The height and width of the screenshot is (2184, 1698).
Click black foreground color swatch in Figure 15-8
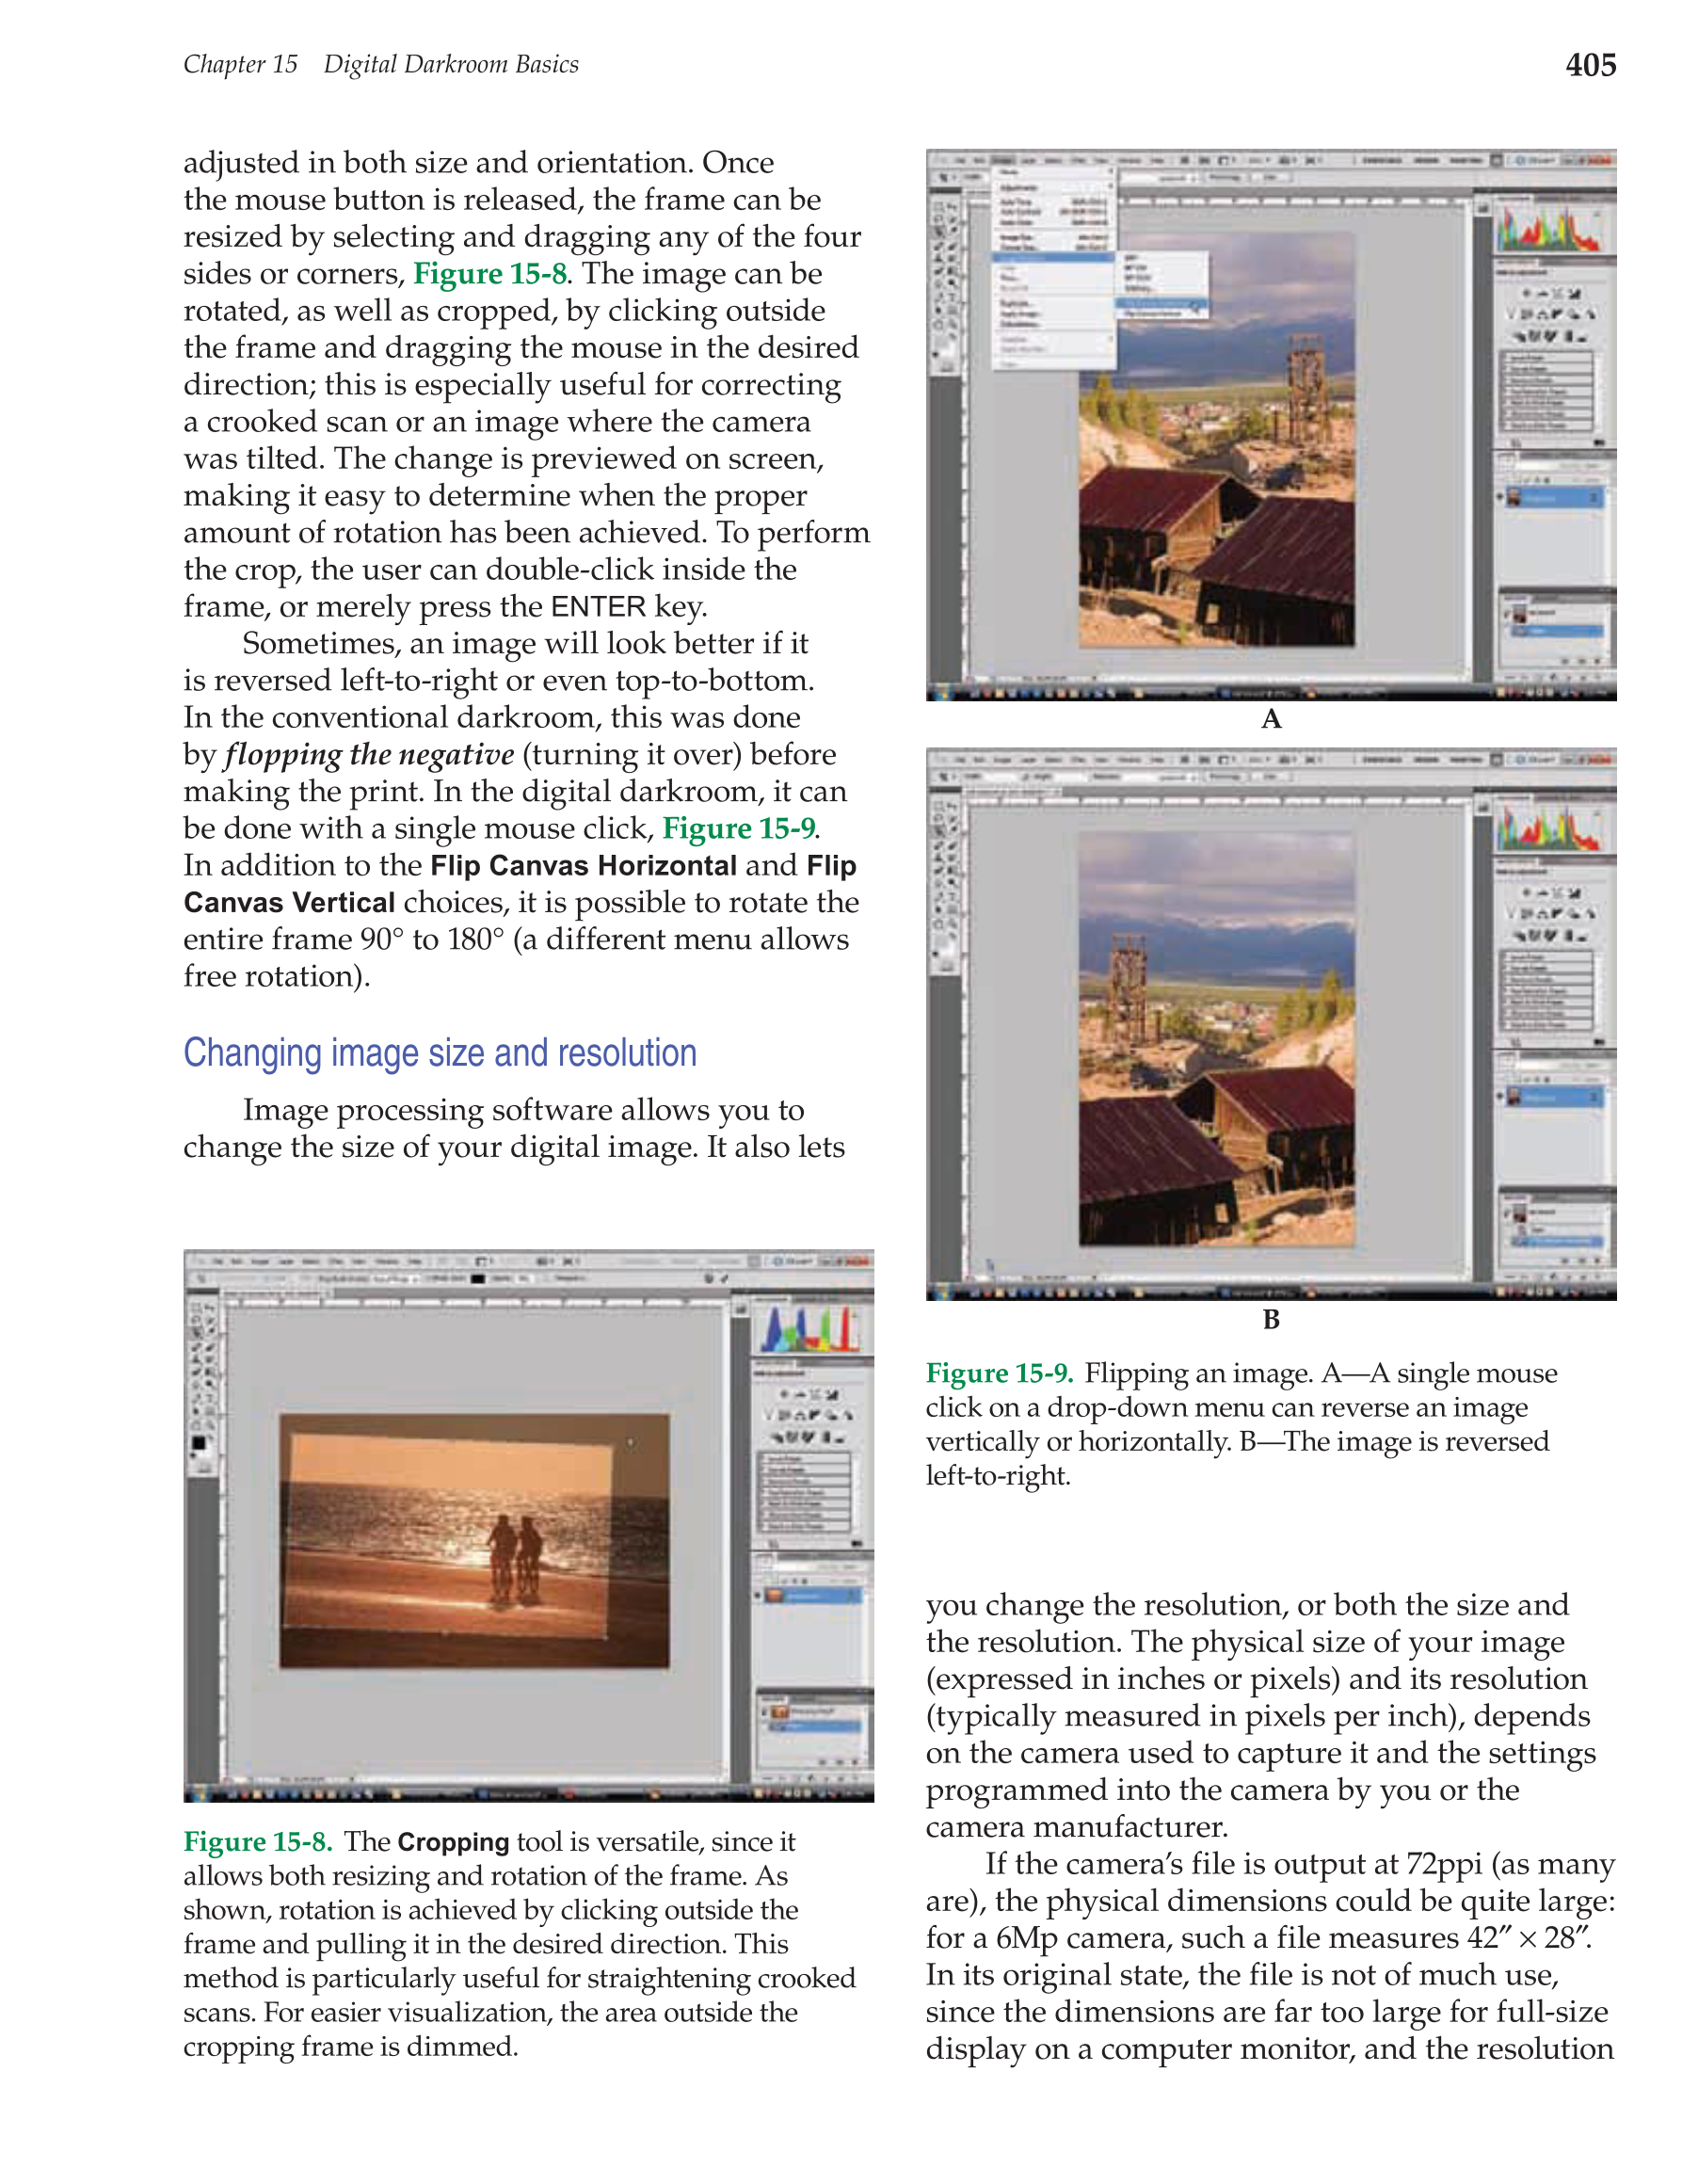point(197,1443)
